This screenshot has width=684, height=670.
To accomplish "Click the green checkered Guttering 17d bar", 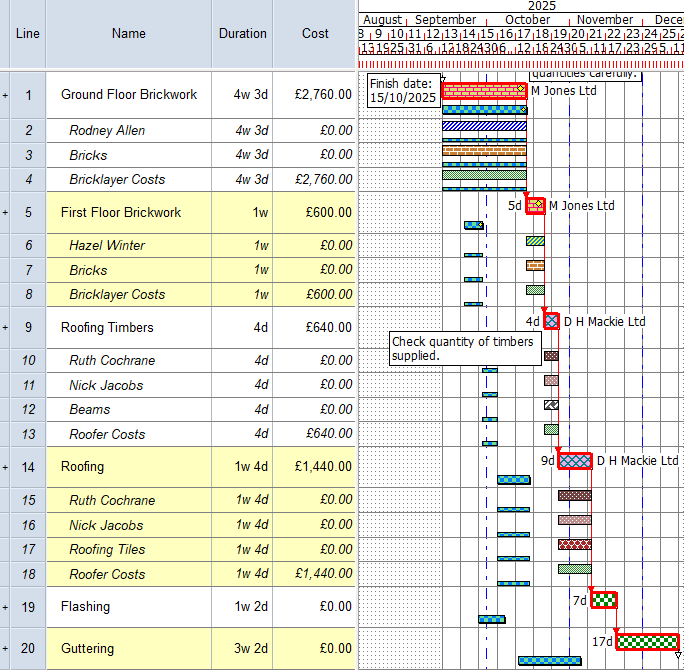I will [647, 642].
